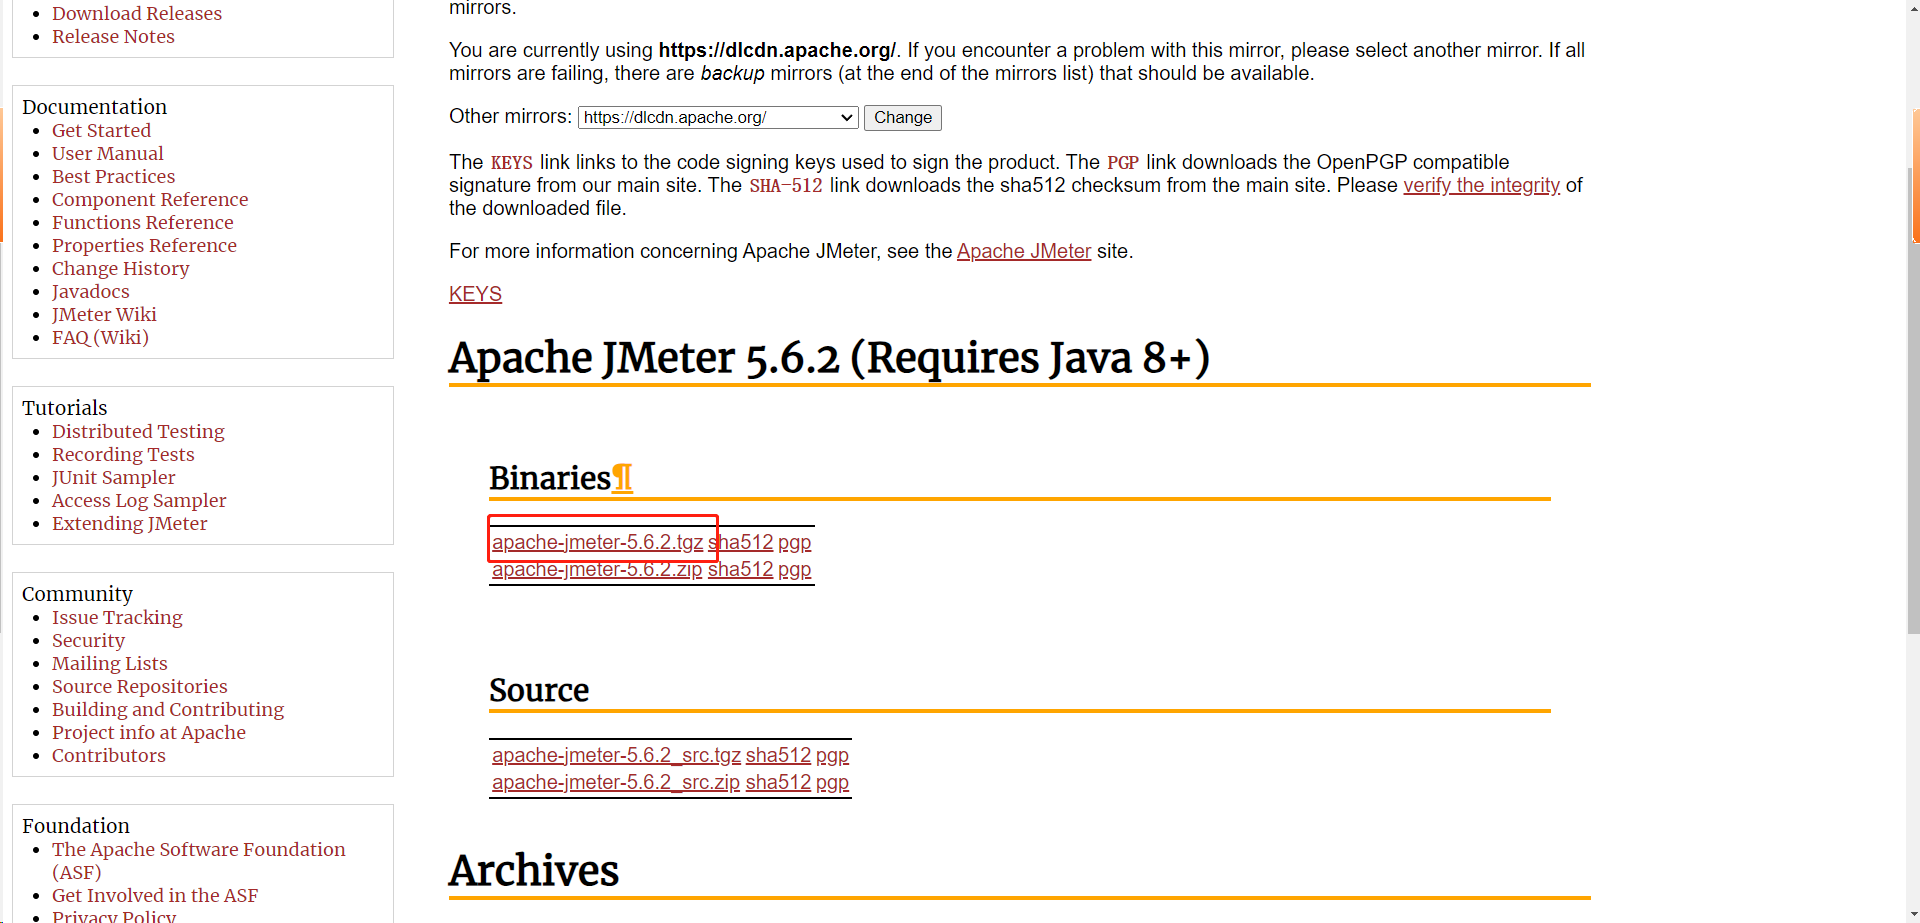Open pgp for apache-jmeter-5.6.2.zip
The width and height of the screenshot is (1920, 923).
pos(794,569)
